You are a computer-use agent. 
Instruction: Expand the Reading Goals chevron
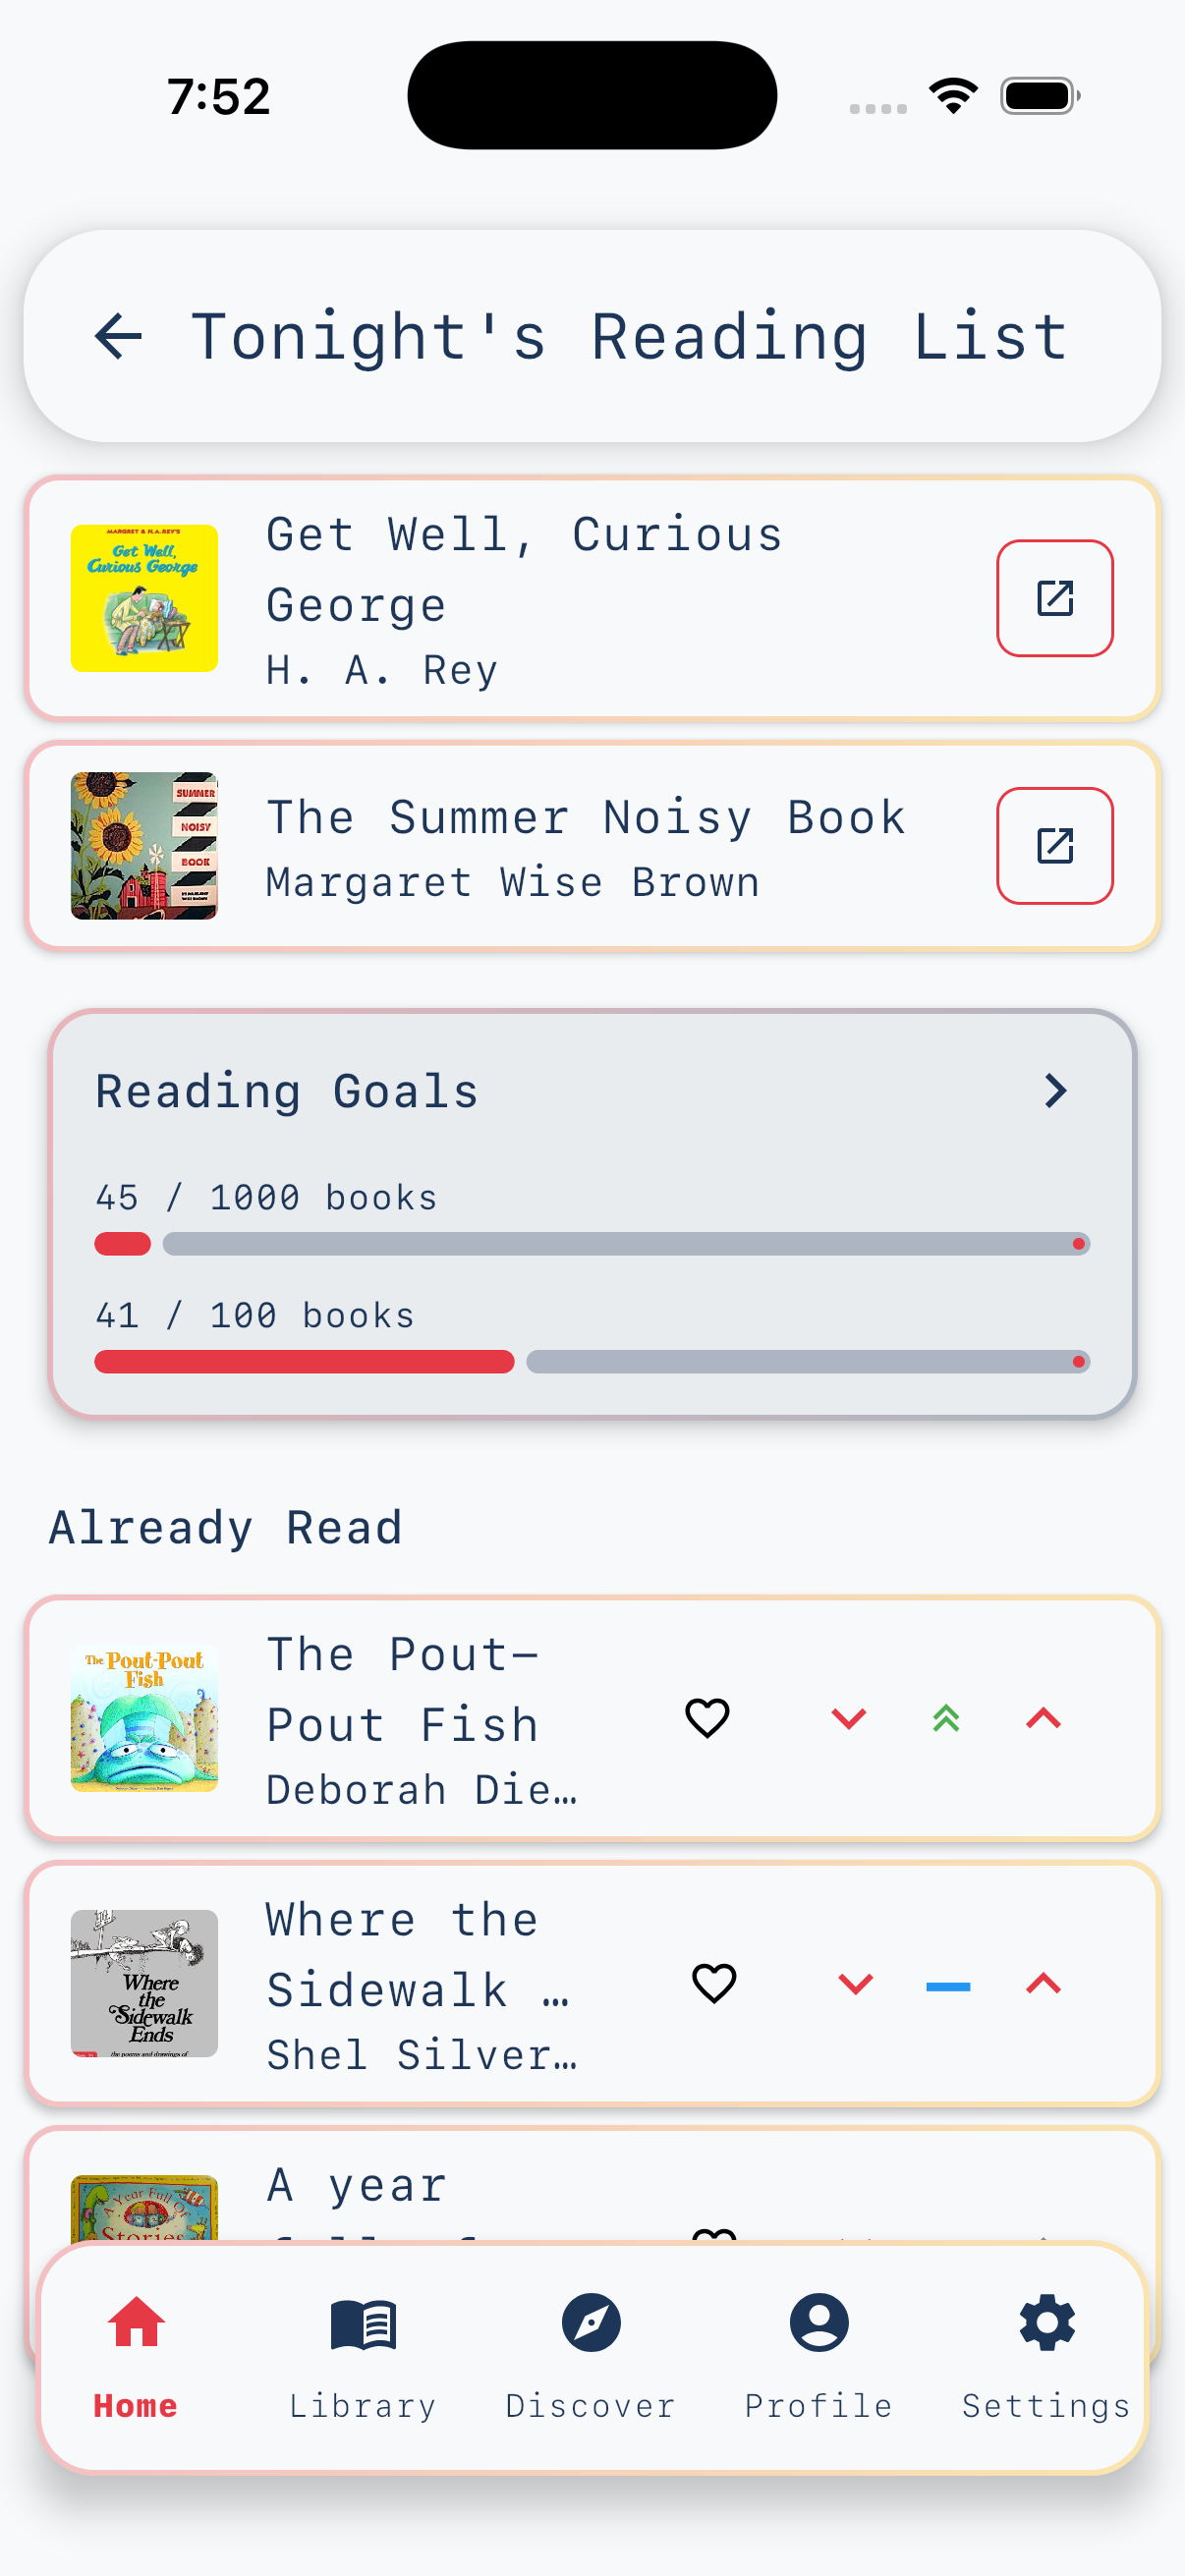1055,1090
